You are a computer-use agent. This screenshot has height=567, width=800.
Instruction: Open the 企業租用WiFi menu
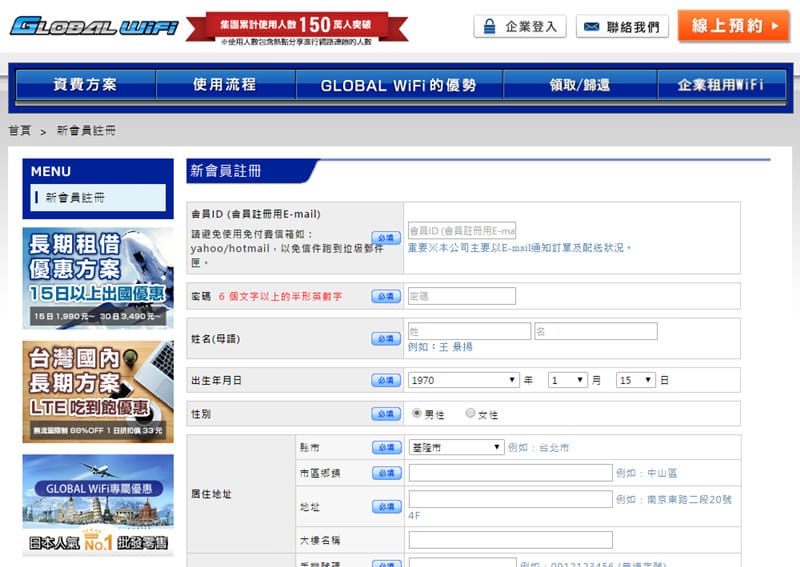(x=721, y=85)
